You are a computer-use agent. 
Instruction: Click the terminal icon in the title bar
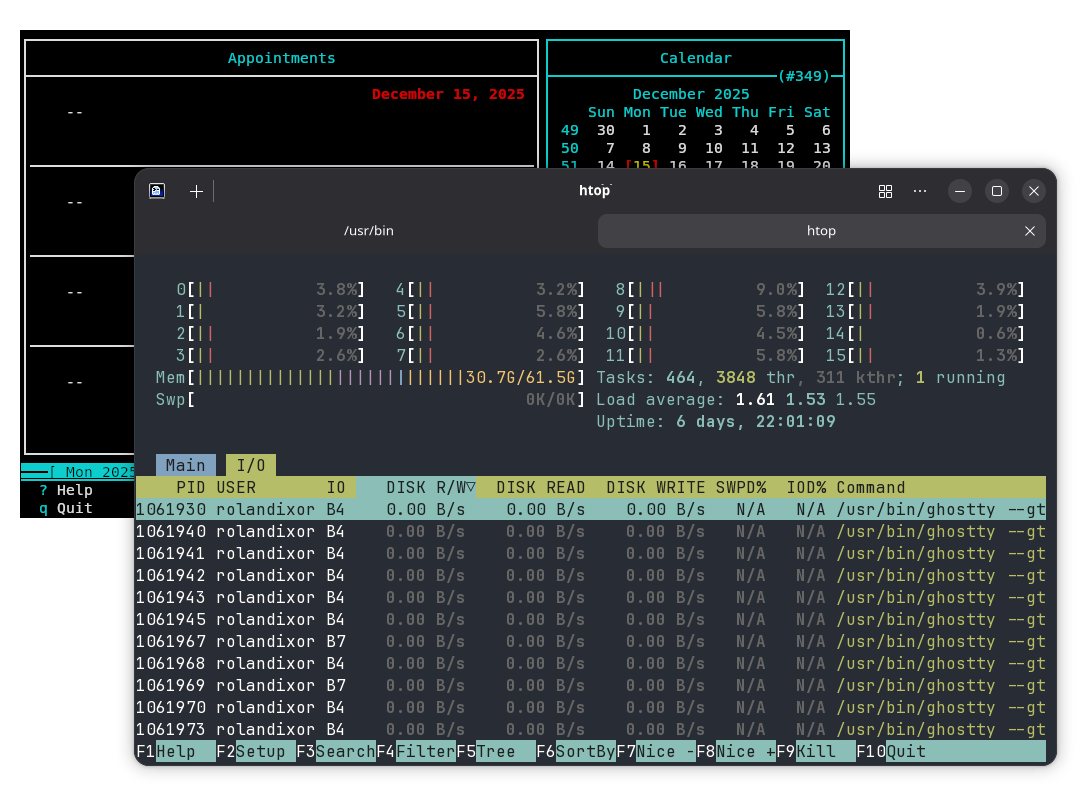coord(157,191)
